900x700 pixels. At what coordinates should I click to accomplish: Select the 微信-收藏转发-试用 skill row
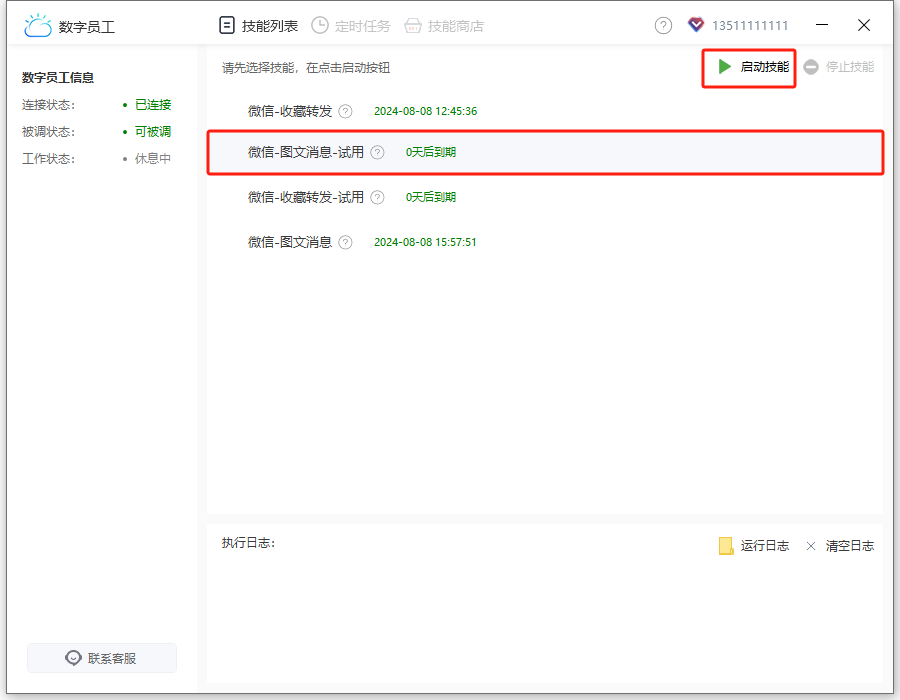(x=545, y=197)
